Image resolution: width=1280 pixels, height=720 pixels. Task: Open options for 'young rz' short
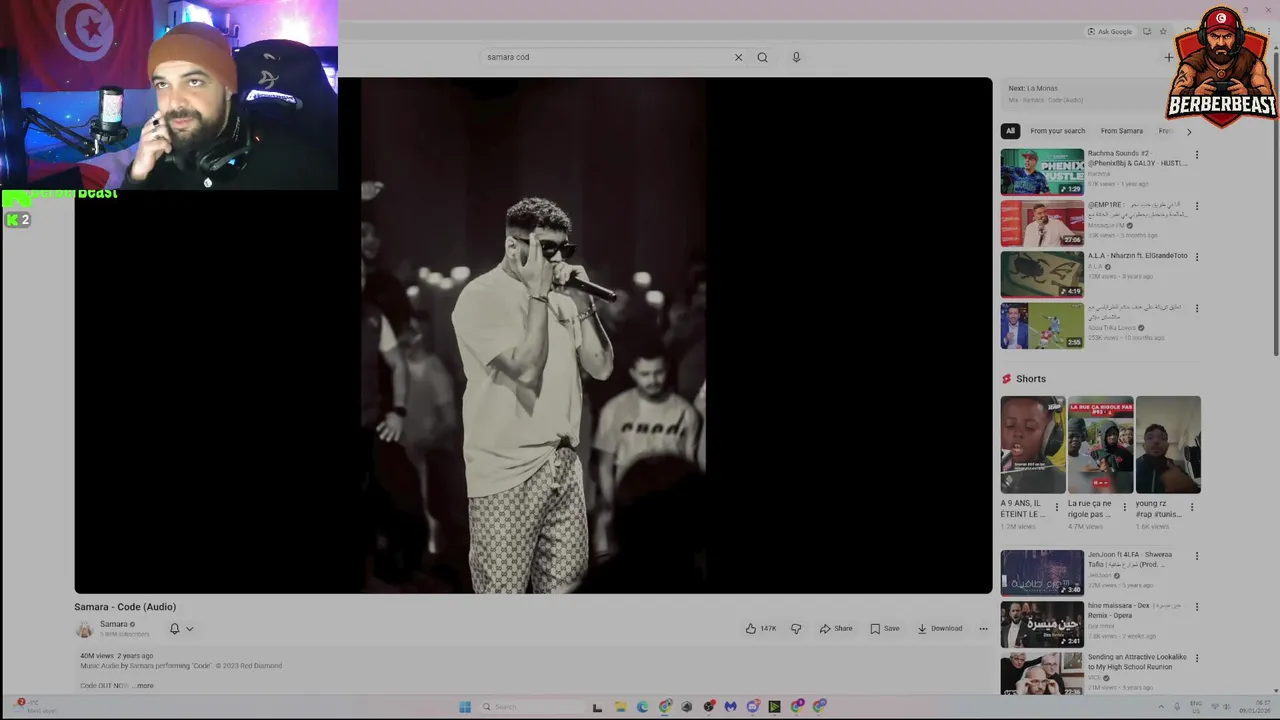(x=1191, y=507)
